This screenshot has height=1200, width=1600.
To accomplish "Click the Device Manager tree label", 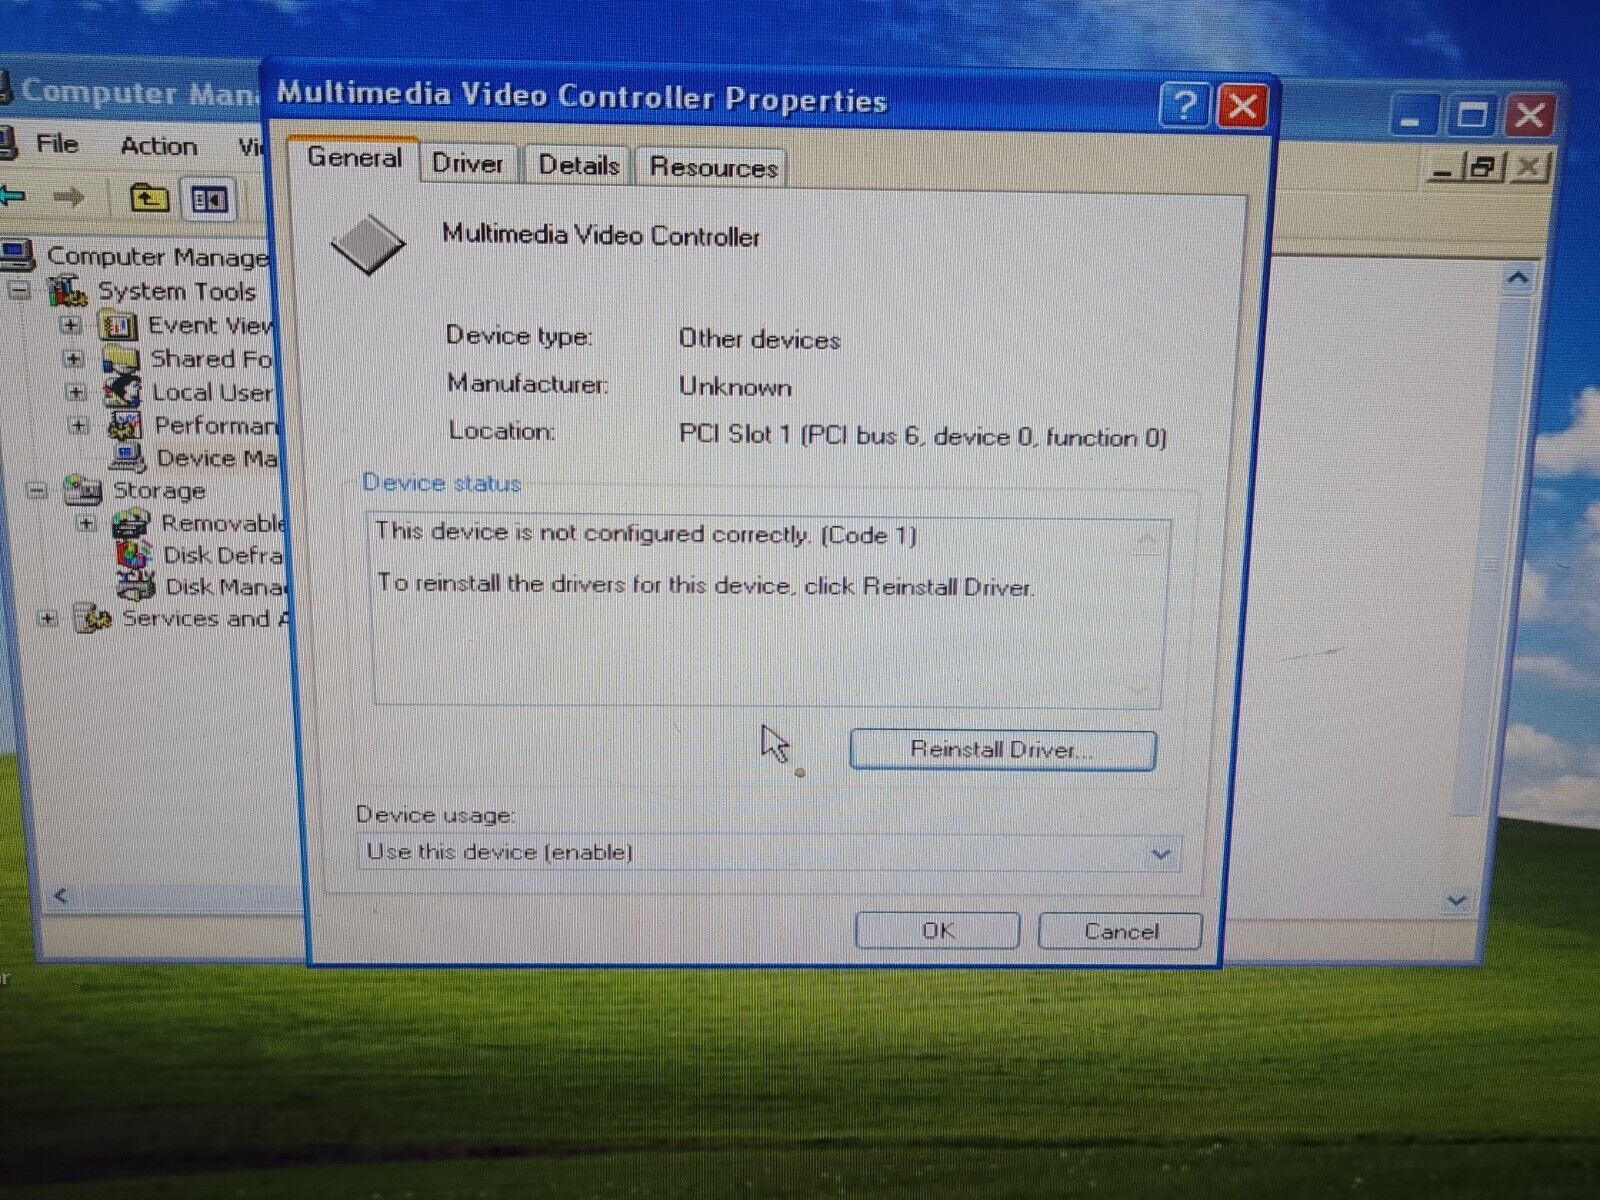I will (x=216, y=458).
